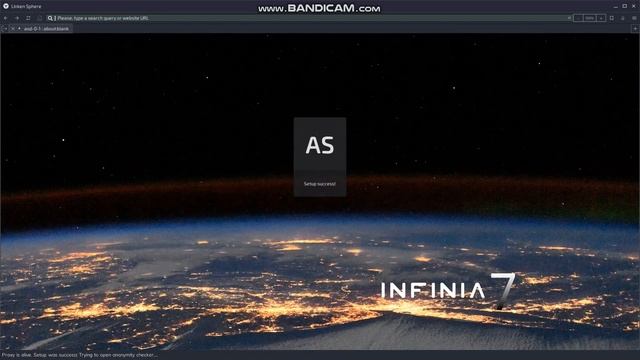Click the fullscreen icon next to forward arrow

tap(28, 18)
